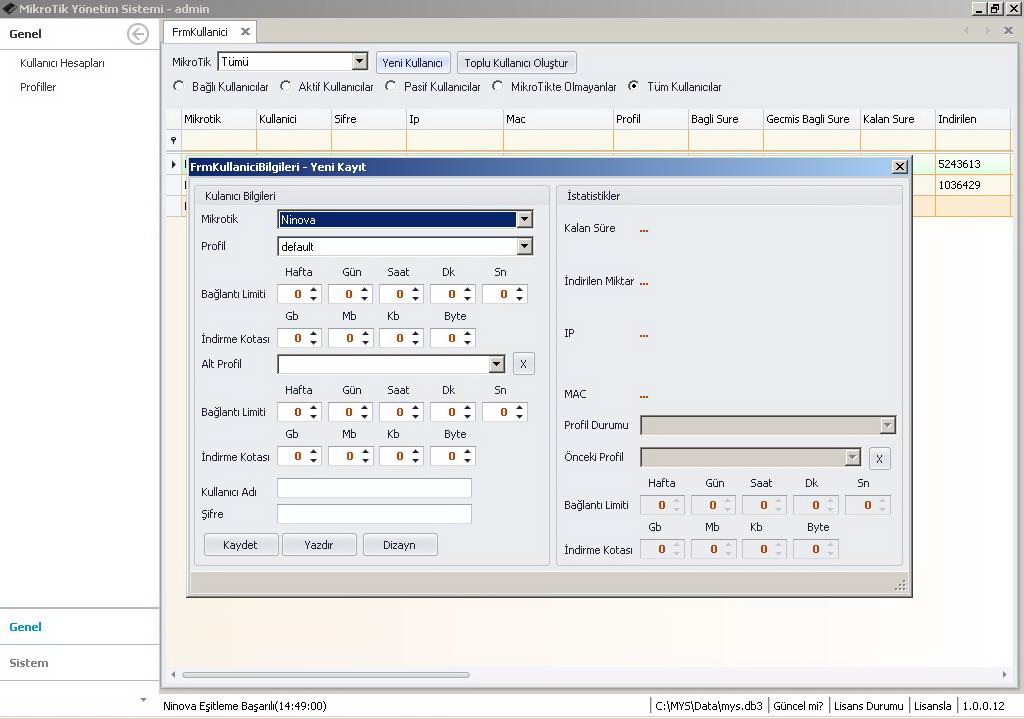Click the horizontal scrollbar thumb

(326, 675)
